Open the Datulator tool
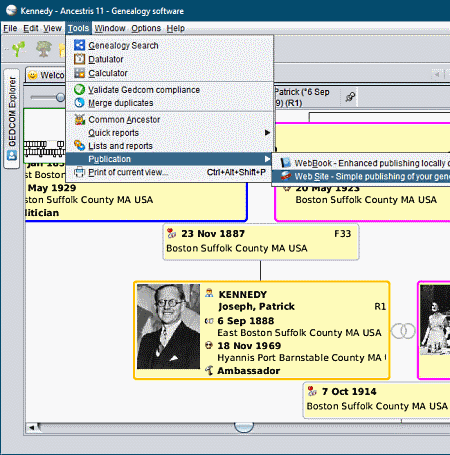The height and width of the screenshot is (455, 450). tap(170, 59)
